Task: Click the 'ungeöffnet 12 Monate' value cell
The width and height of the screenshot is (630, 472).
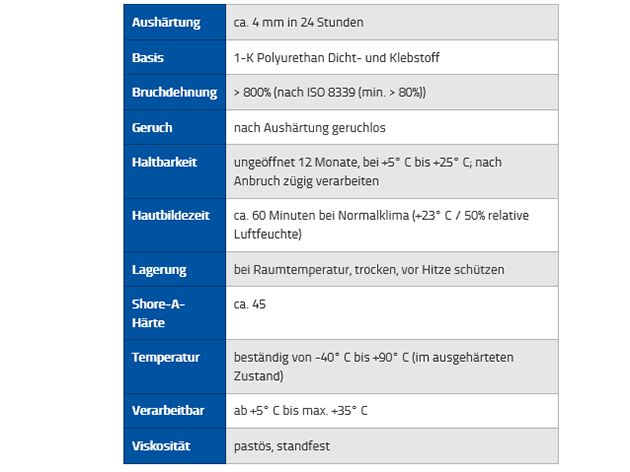Action: (392, 172)
